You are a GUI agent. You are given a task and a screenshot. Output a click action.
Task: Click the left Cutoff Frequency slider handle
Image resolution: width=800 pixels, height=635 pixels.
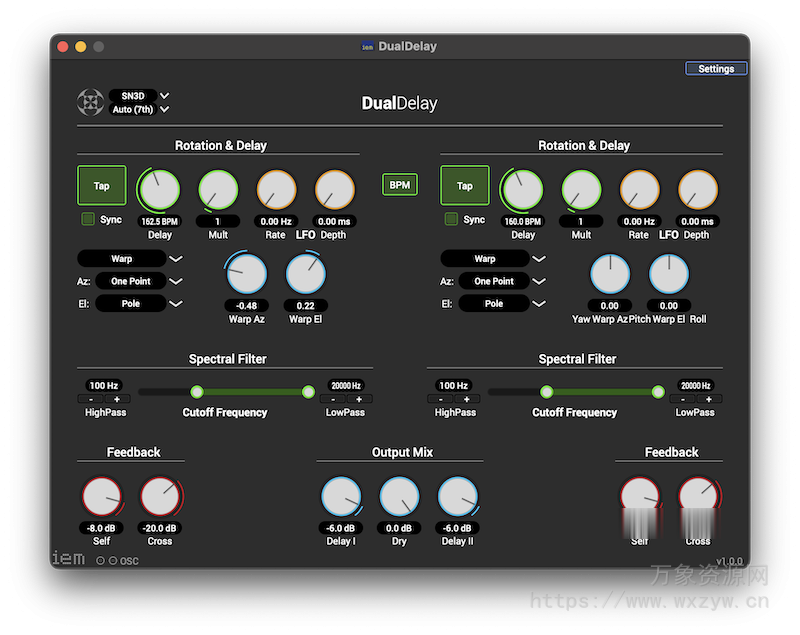coord(198,391)
